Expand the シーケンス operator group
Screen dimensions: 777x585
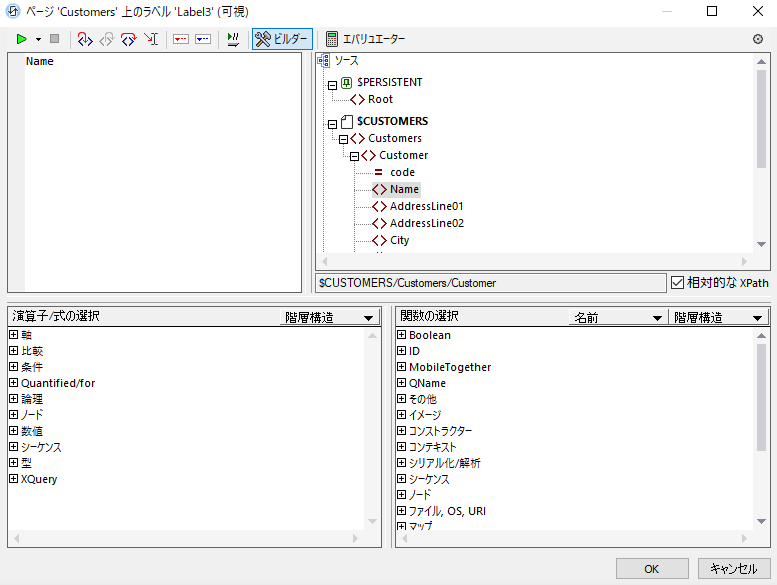(x=13, y=447)
